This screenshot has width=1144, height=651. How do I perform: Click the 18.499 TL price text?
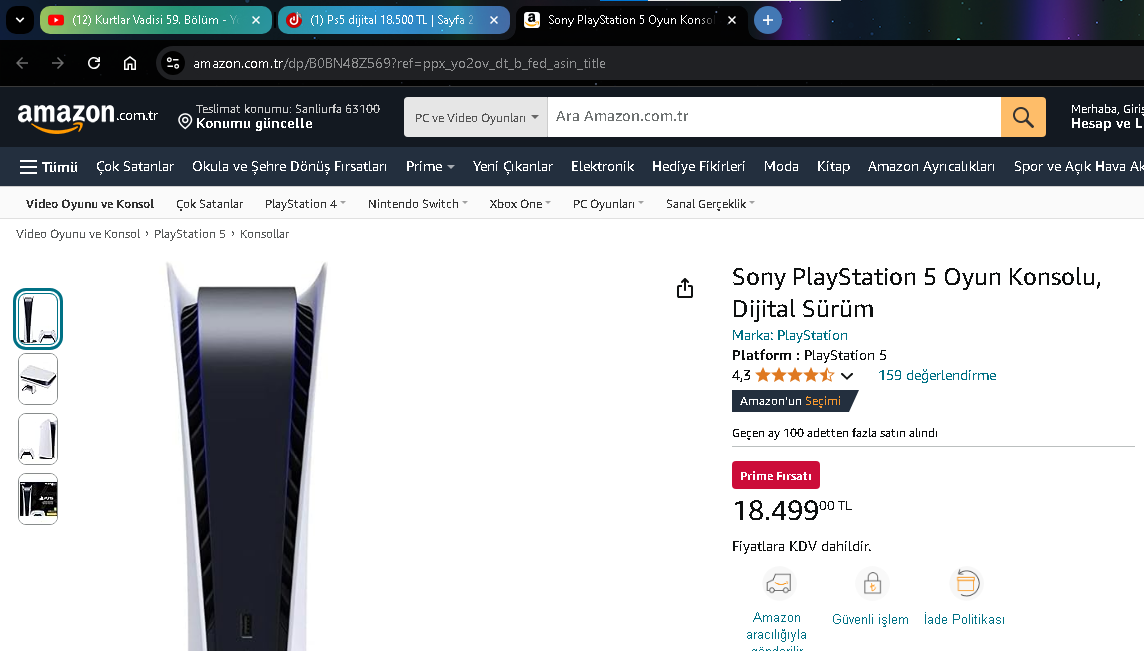792,510
